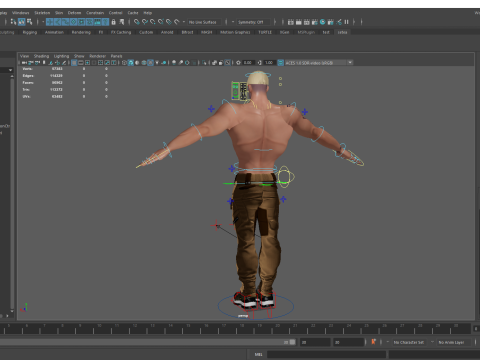This screenshot has width=480, height=360.
Task: Open the No Anim Layer dropdown
Action: (x=453, y=342)
